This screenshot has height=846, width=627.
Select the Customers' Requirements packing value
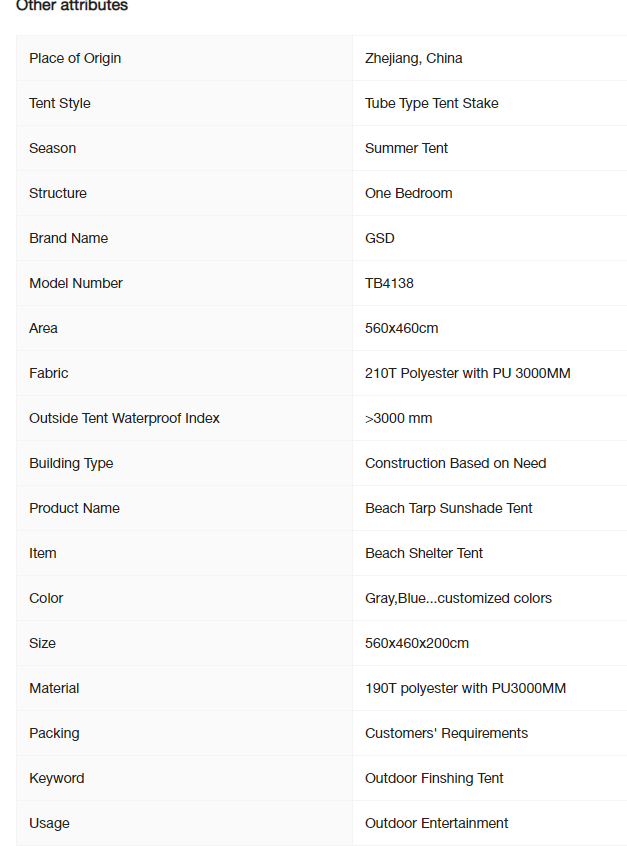tap(446, 733)
